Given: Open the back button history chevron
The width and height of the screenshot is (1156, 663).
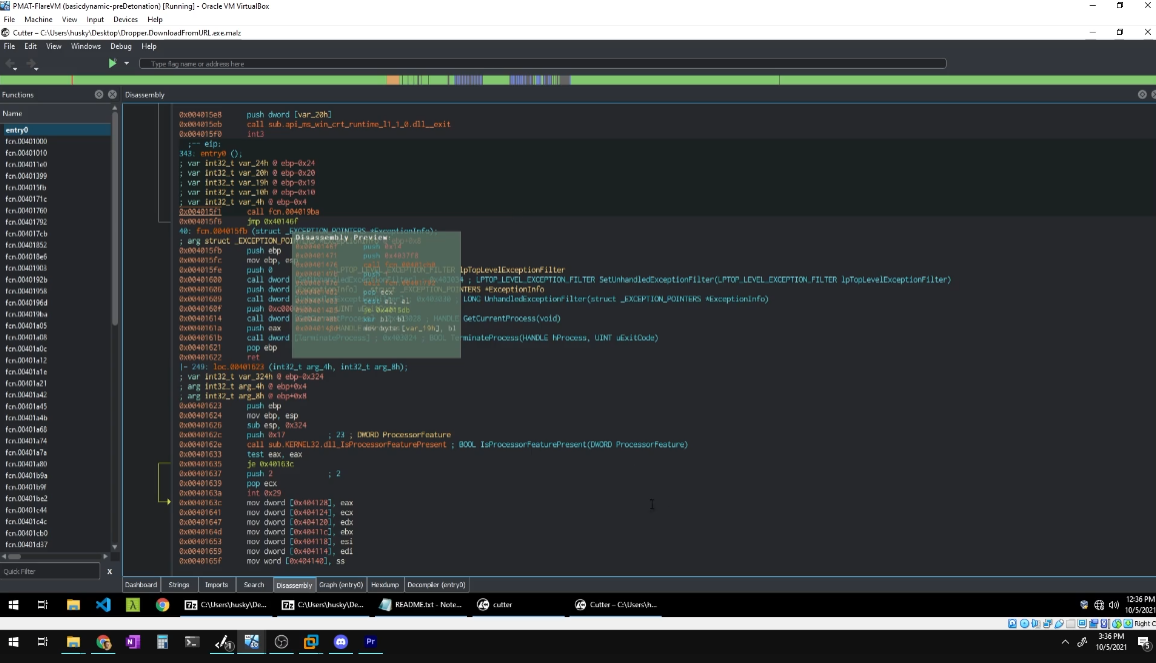Looking at the screenshot, I should tap(15, 69).
